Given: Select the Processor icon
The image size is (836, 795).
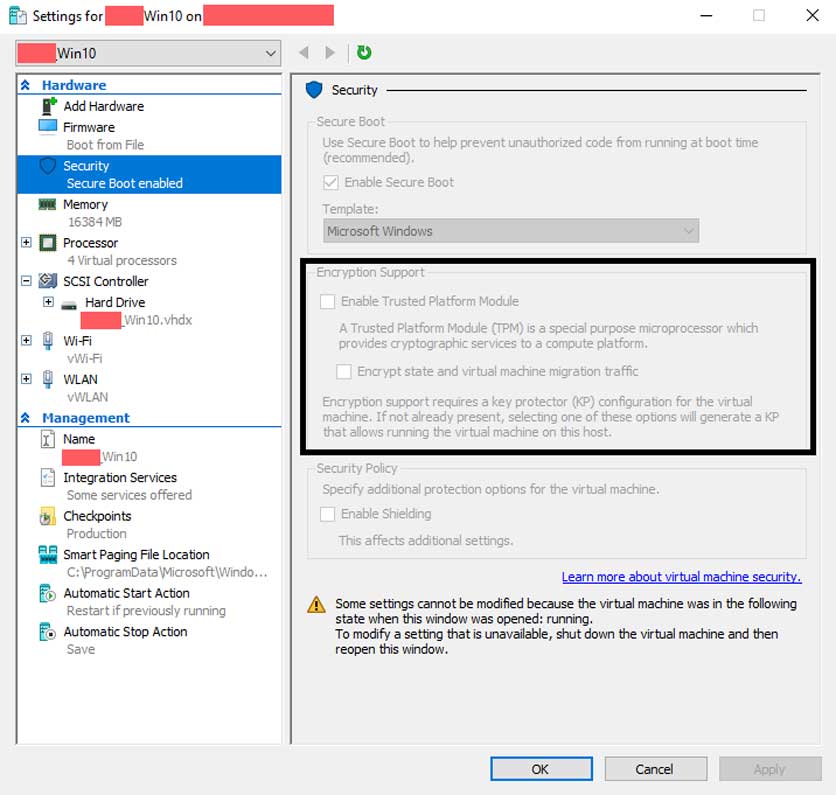Looking at the screenshot, I should pos(48,243).
